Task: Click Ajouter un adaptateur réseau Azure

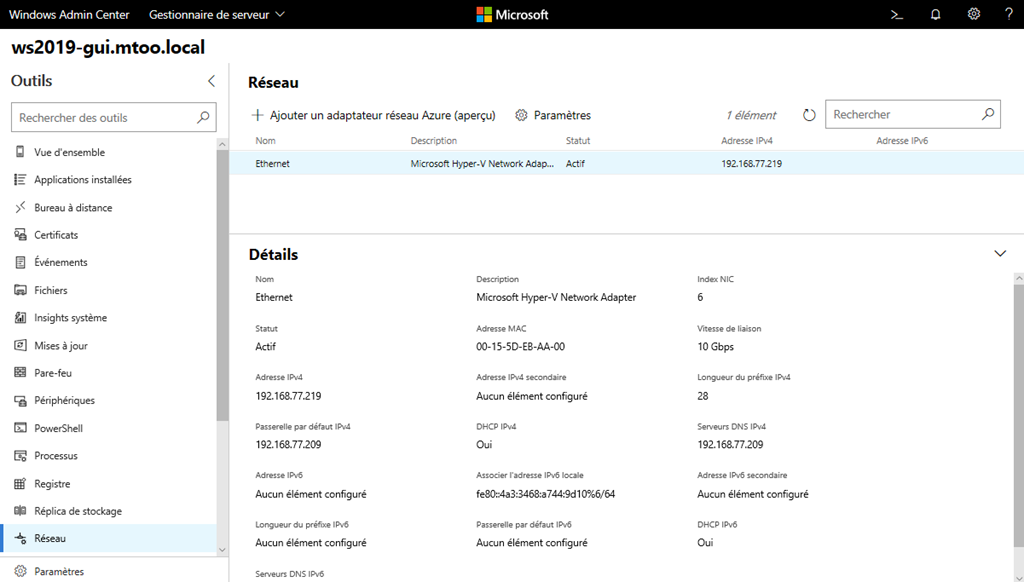Action: pyautogui.click(x=373, y=115)
